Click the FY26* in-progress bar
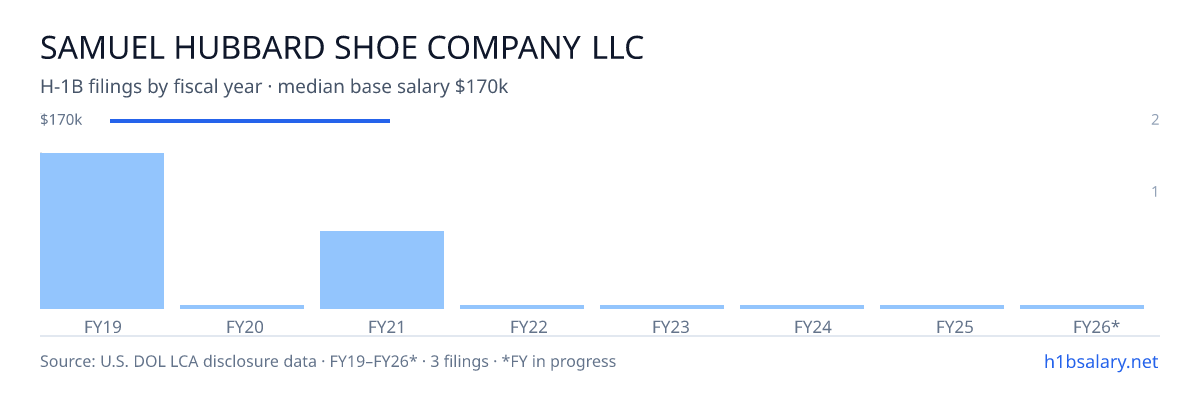 [1082, 307]
